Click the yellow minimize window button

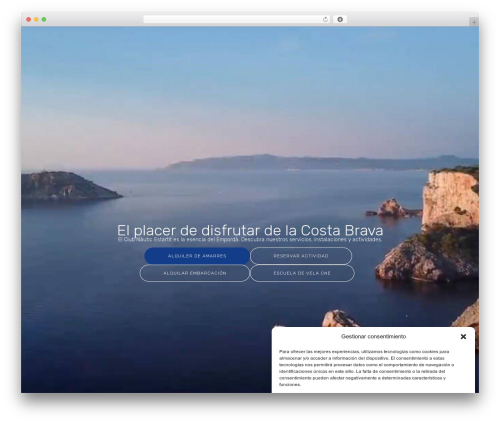coord(36,20)
